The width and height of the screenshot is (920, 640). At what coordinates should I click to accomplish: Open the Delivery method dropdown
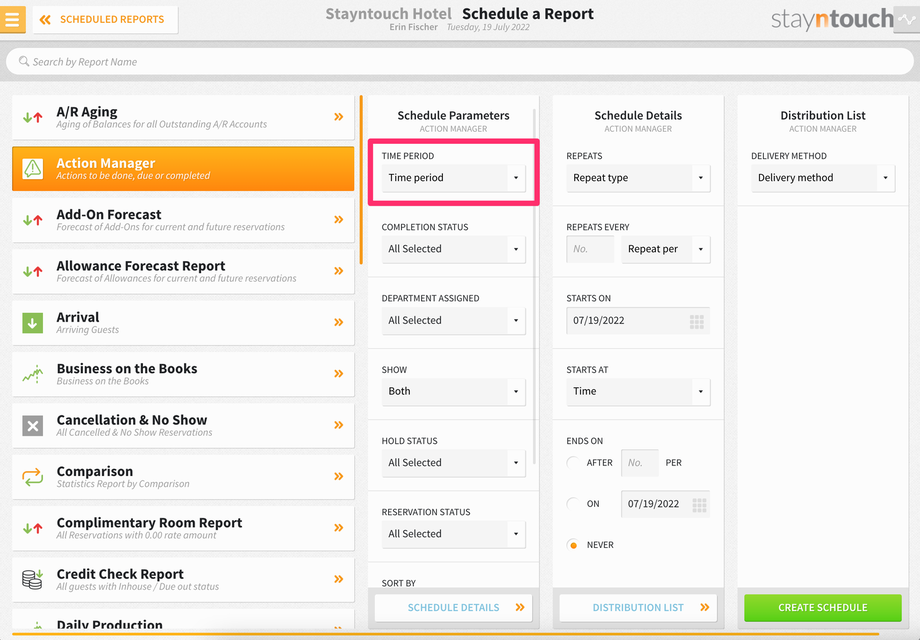click(x=823, y=178)
